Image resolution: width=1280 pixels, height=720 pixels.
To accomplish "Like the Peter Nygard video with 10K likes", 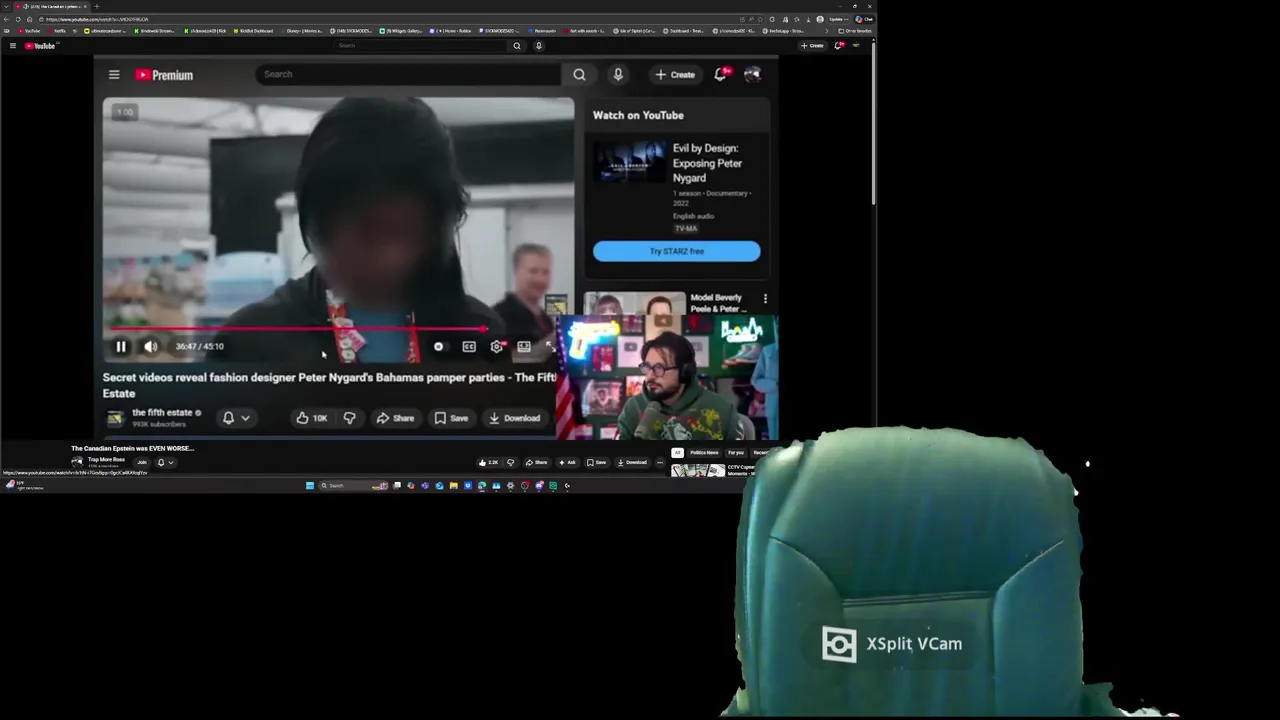I will tap(311, 418).
